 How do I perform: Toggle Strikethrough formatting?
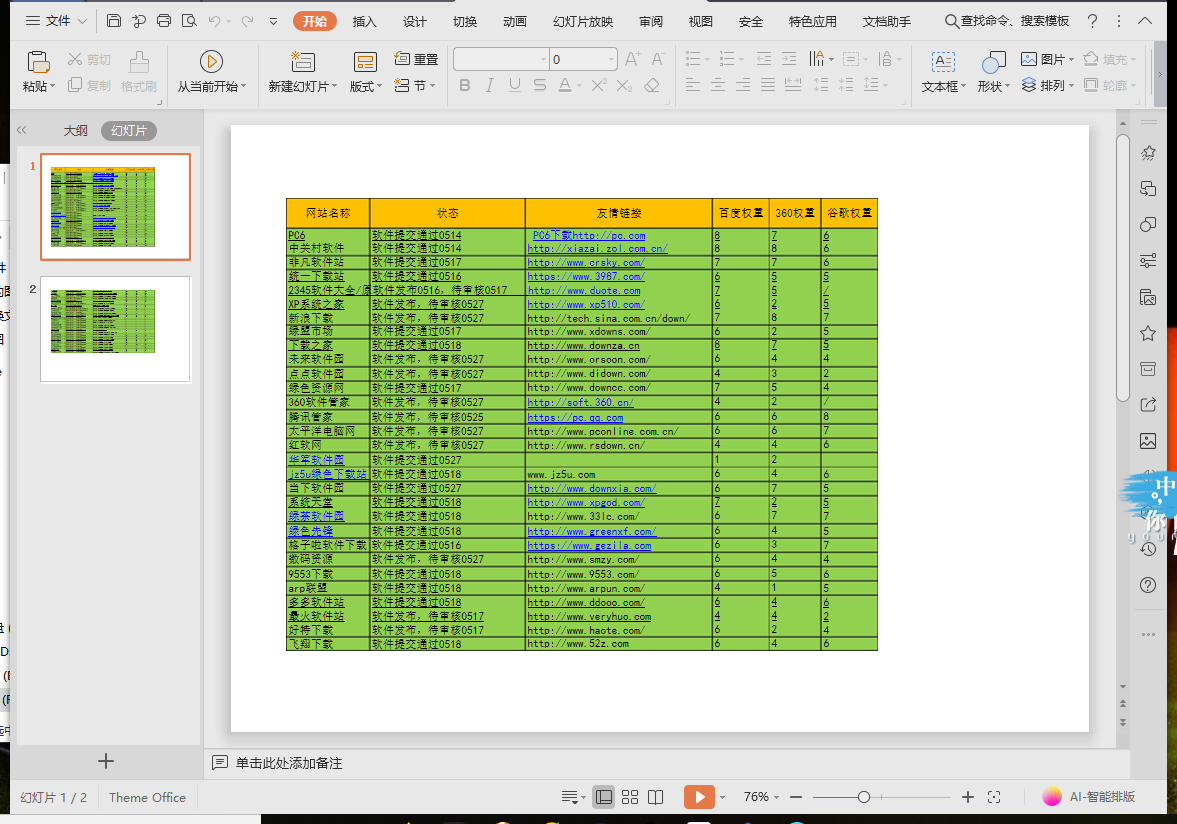pos(540,86)
